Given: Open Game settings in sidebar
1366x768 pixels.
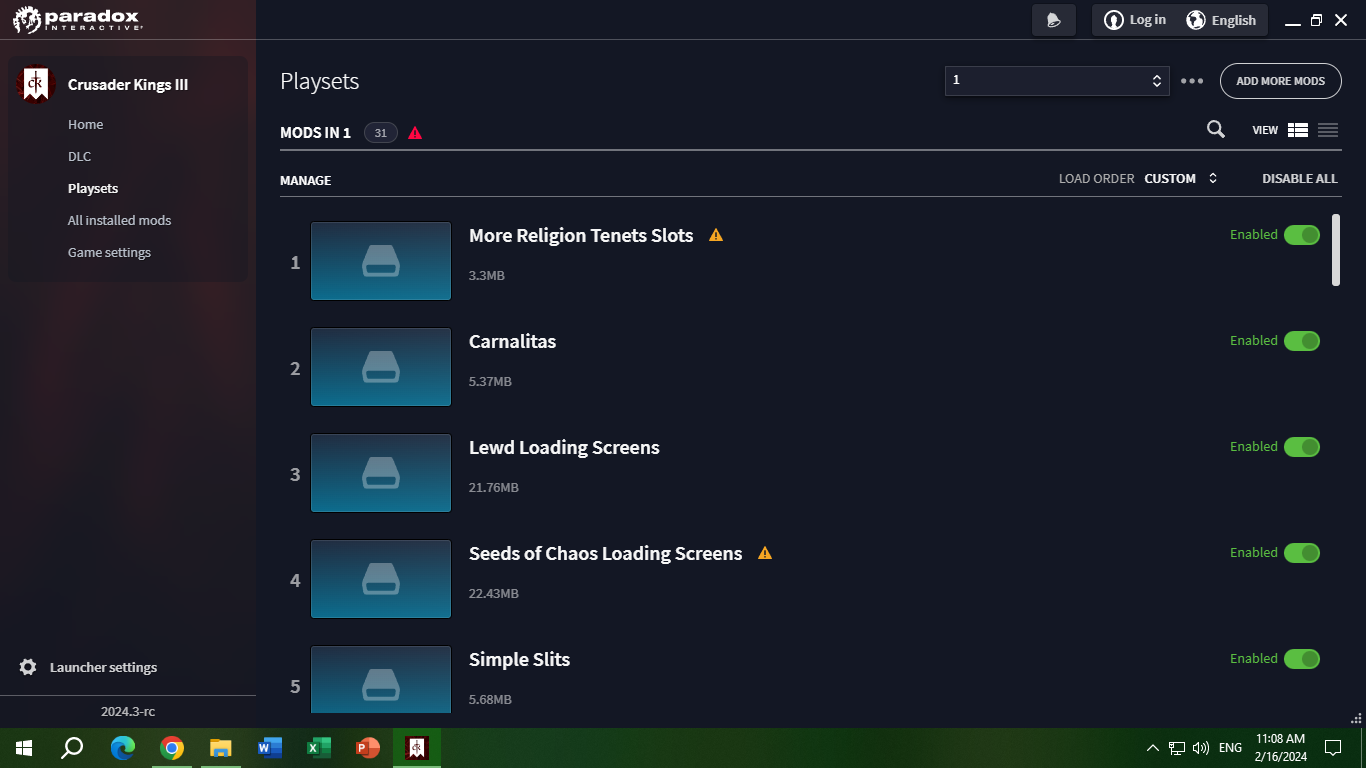Looking at the screenshot, I should (109, 253).
